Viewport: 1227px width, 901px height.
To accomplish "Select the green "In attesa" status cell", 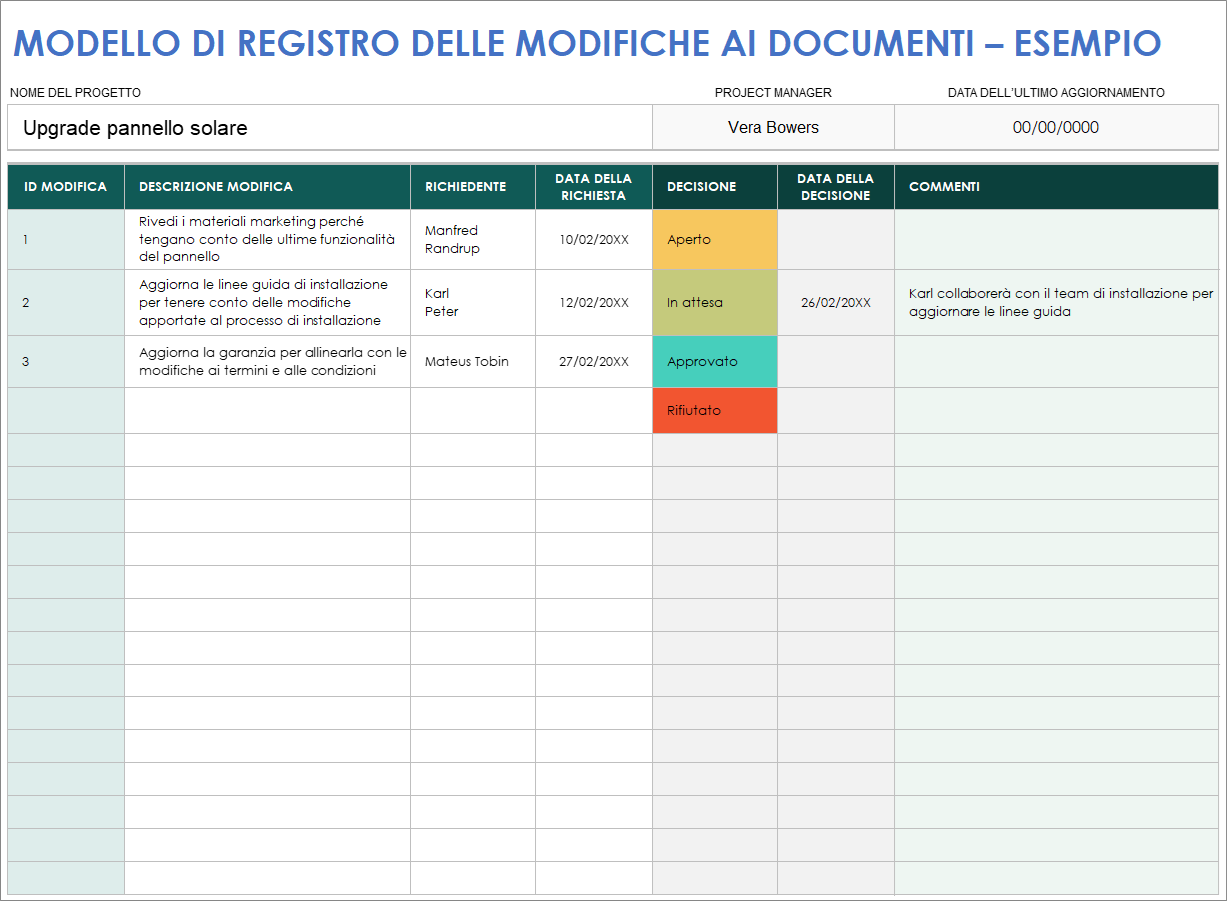I will pyautogui.click(x=714, y=301).
